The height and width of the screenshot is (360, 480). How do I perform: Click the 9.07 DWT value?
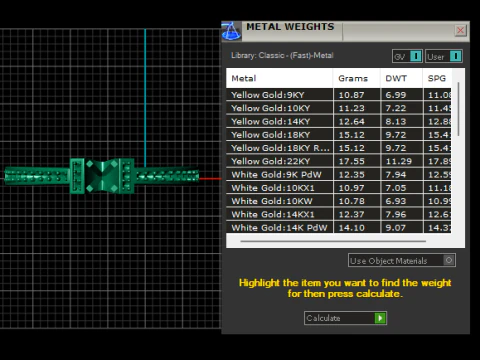click(396, 228)
